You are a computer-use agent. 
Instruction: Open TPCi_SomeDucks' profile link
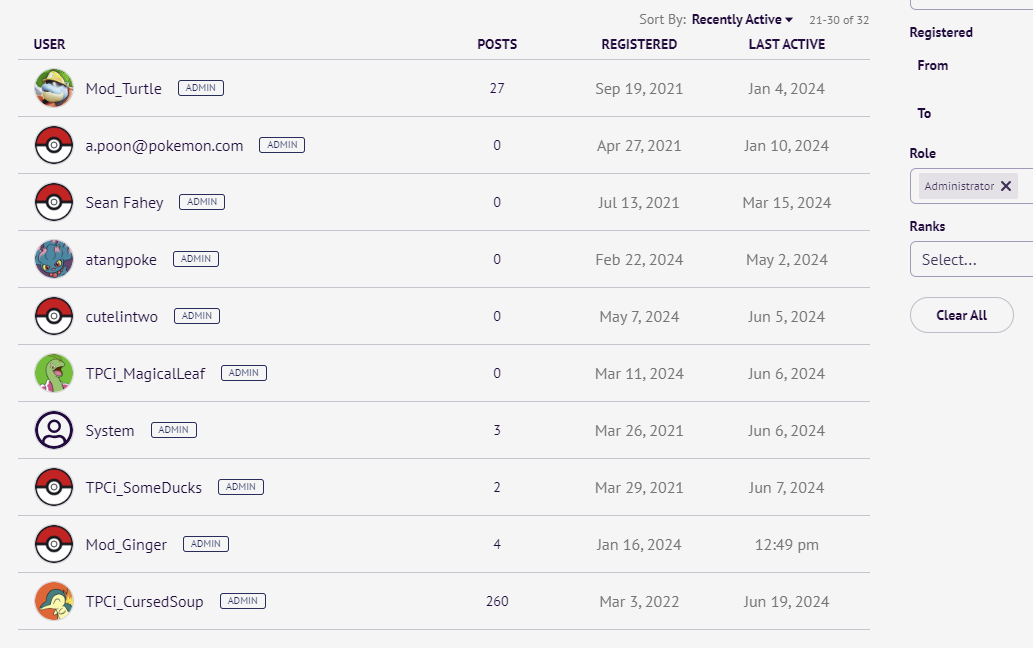coord(144,487)
